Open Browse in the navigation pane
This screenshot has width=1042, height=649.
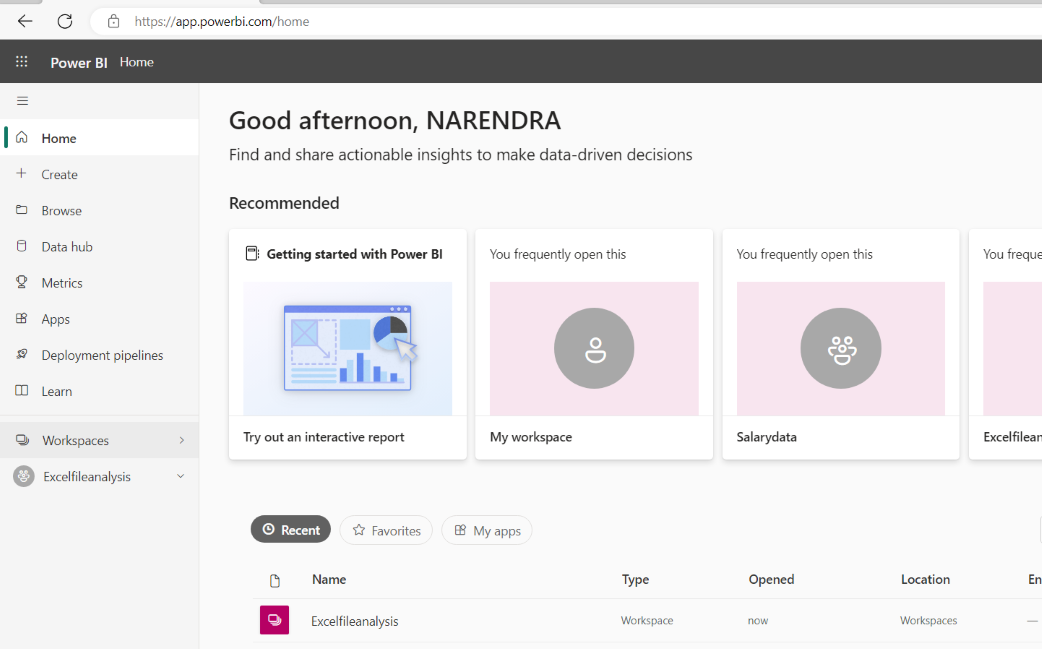click(100, 210)
